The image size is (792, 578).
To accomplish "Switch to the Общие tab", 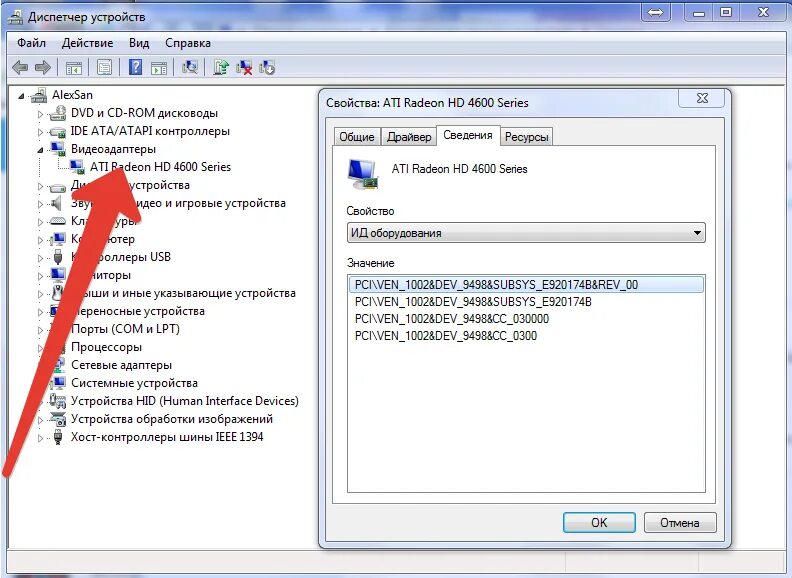I will (357, 137).
